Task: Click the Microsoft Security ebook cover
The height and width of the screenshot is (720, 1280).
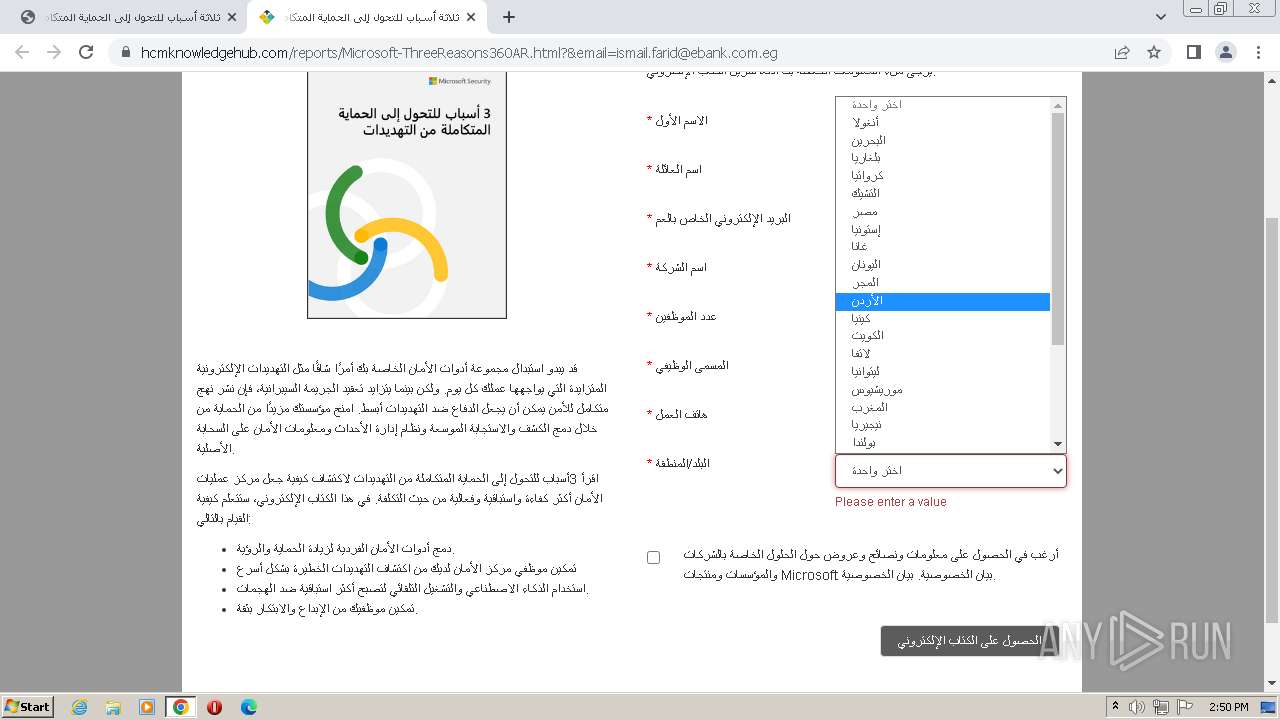Action: point(407,195)
